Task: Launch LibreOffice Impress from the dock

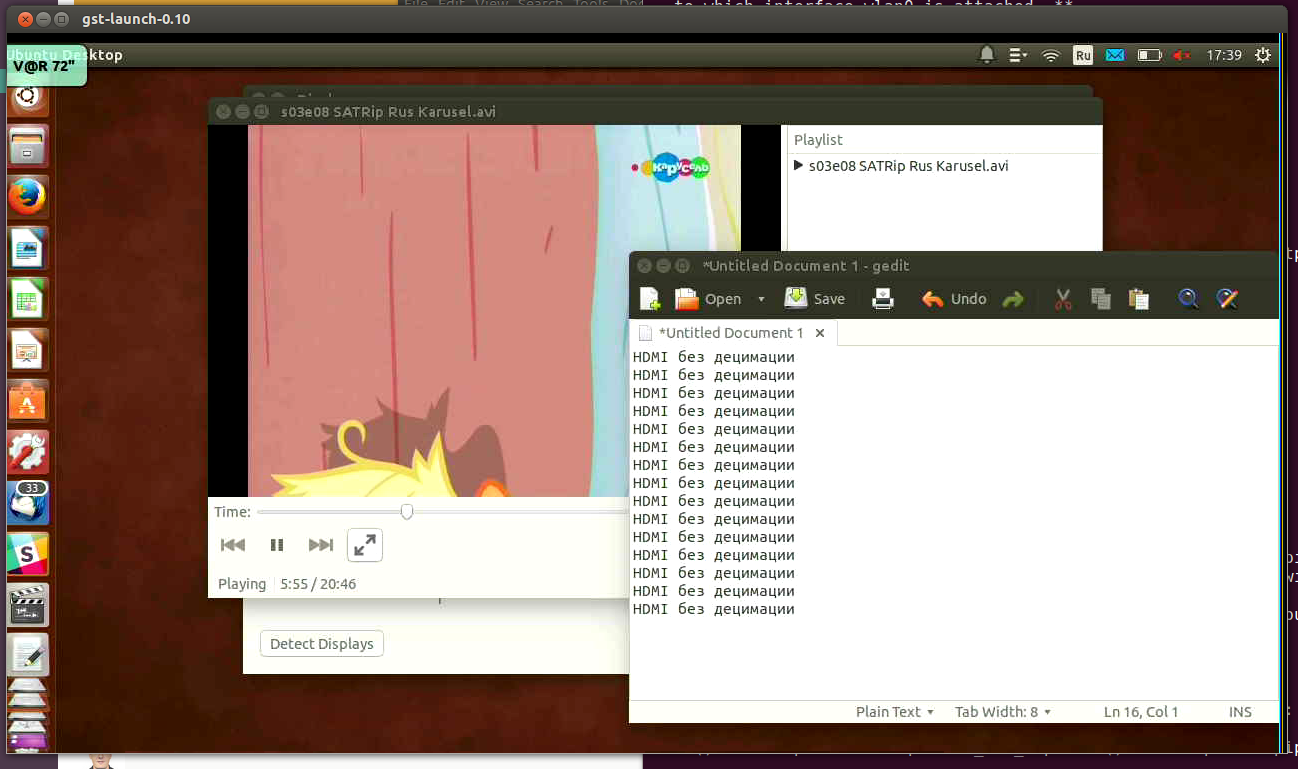Action: tap(27, 350)
